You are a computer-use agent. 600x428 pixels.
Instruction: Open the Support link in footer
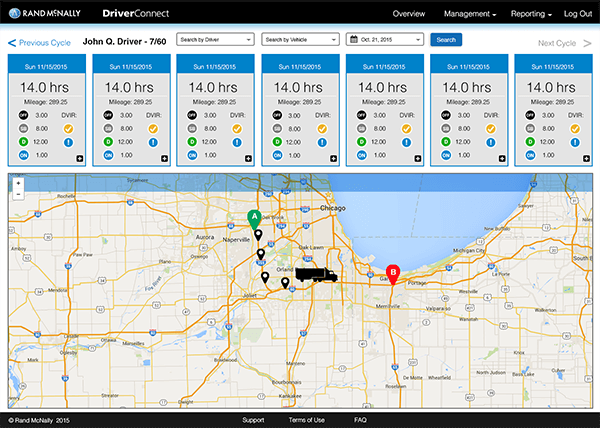[253, 420]
